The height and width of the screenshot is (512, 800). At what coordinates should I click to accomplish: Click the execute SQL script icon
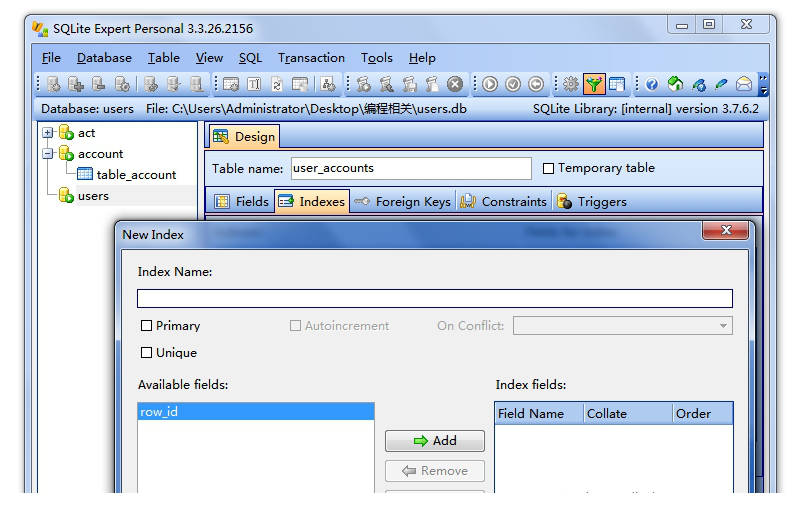click(364, 84)
